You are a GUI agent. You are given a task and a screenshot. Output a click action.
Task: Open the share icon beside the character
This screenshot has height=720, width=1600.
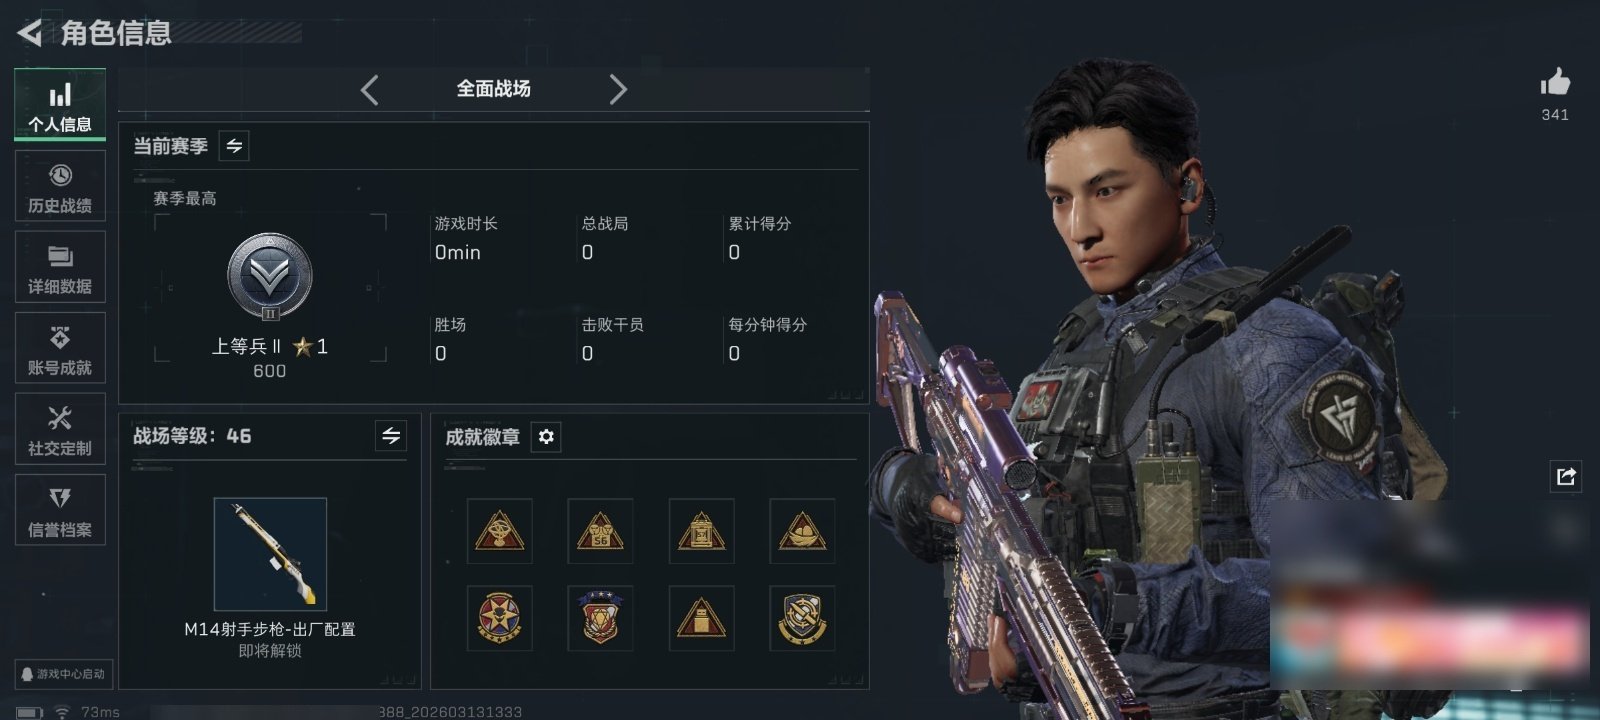tap(1566, 476)
